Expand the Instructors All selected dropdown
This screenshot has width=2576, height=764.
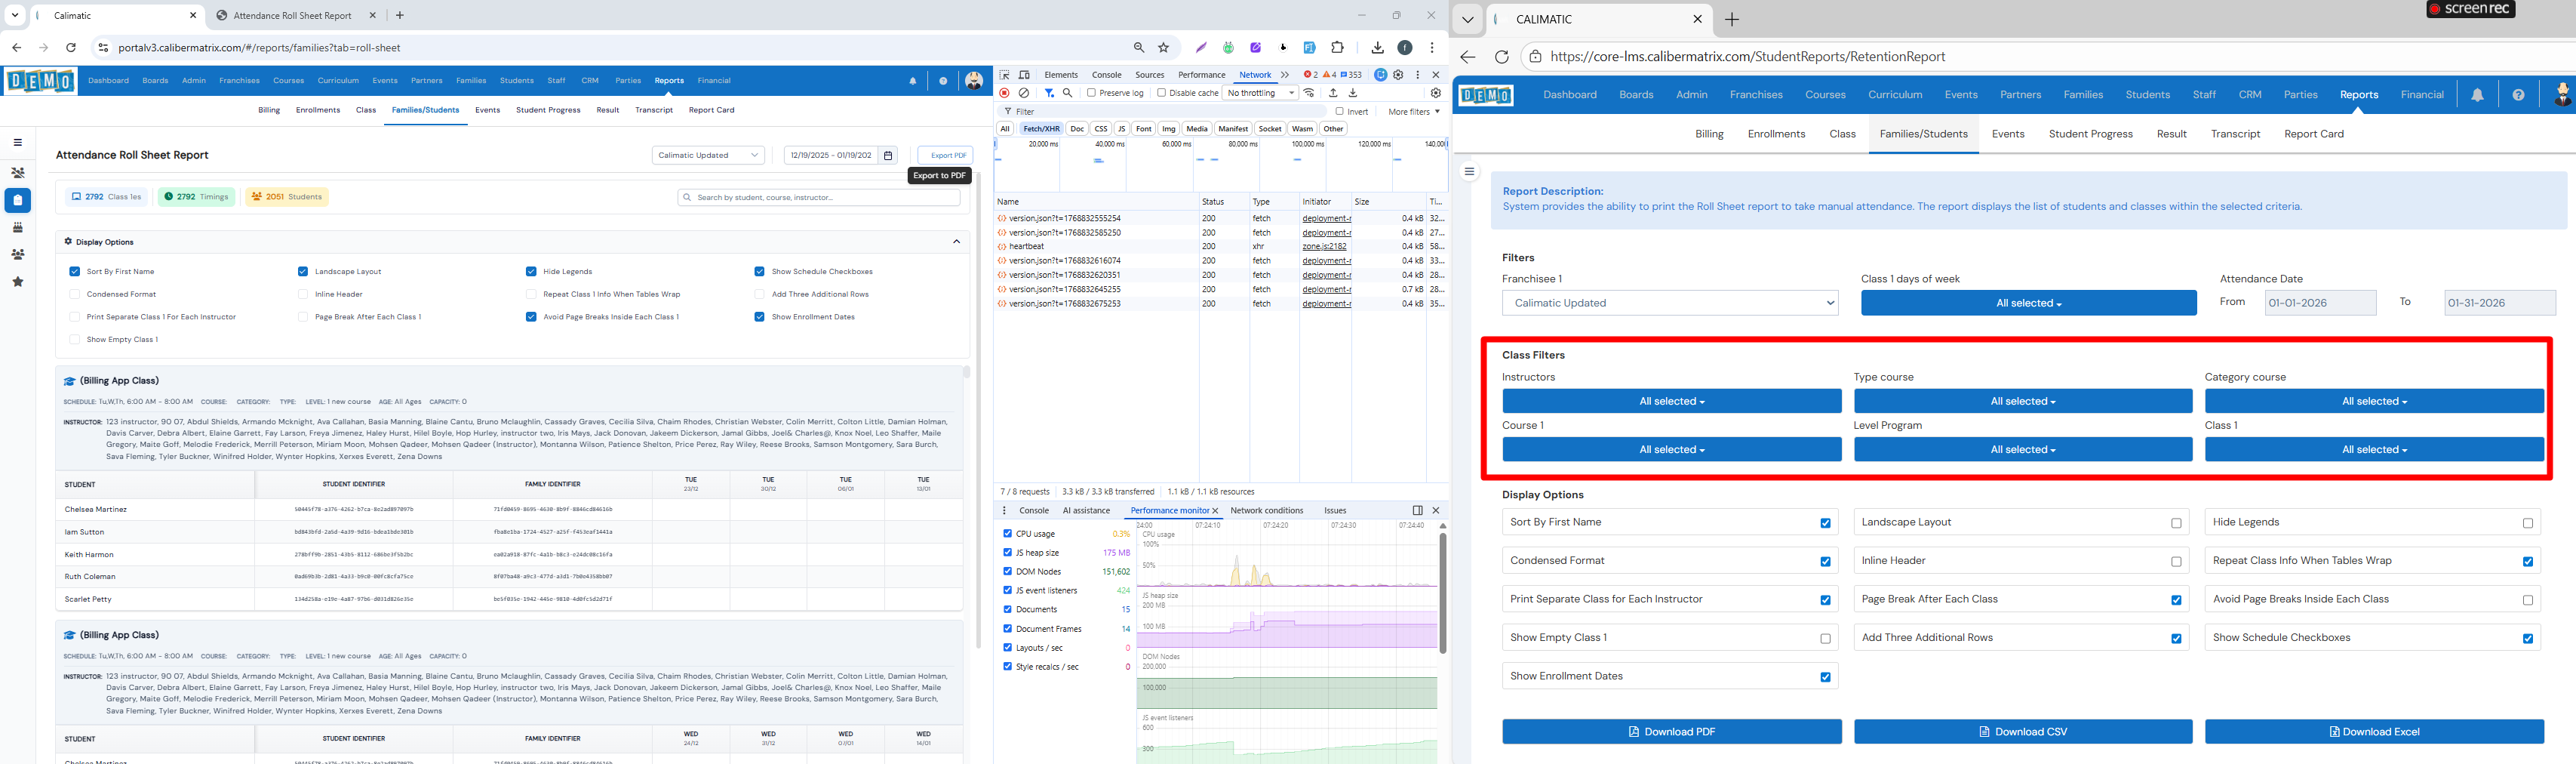(x=1671, y=401)
